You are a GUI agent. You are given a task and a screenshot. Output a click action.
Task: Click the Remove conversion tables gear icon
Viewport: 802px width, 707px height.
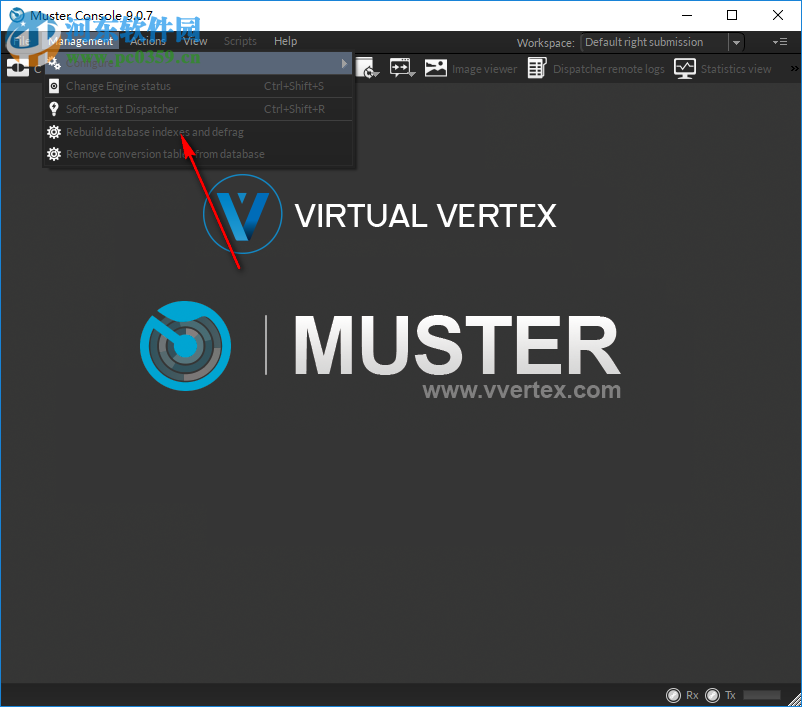(54, 154)
